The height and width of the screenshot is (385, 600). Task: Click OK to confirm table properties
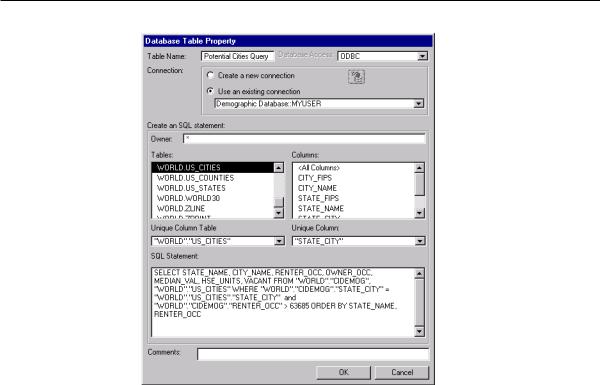click(344, 372)
